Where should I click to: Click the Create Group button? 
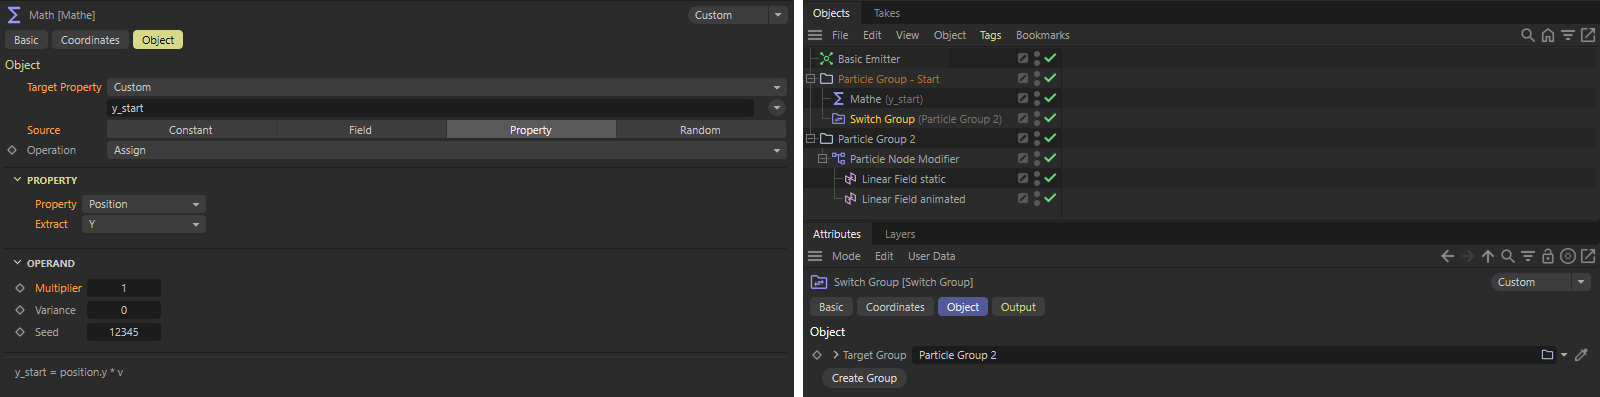[x=864, y=378]
